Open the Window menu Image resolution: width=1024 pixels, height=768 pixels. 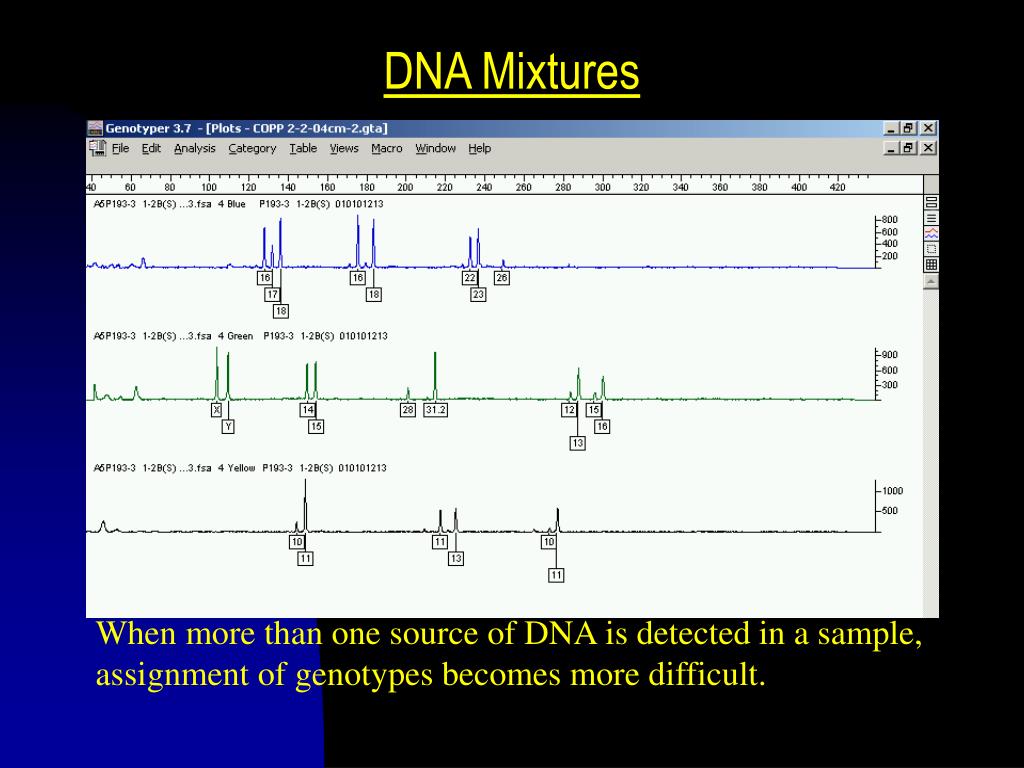click(436, 149)
